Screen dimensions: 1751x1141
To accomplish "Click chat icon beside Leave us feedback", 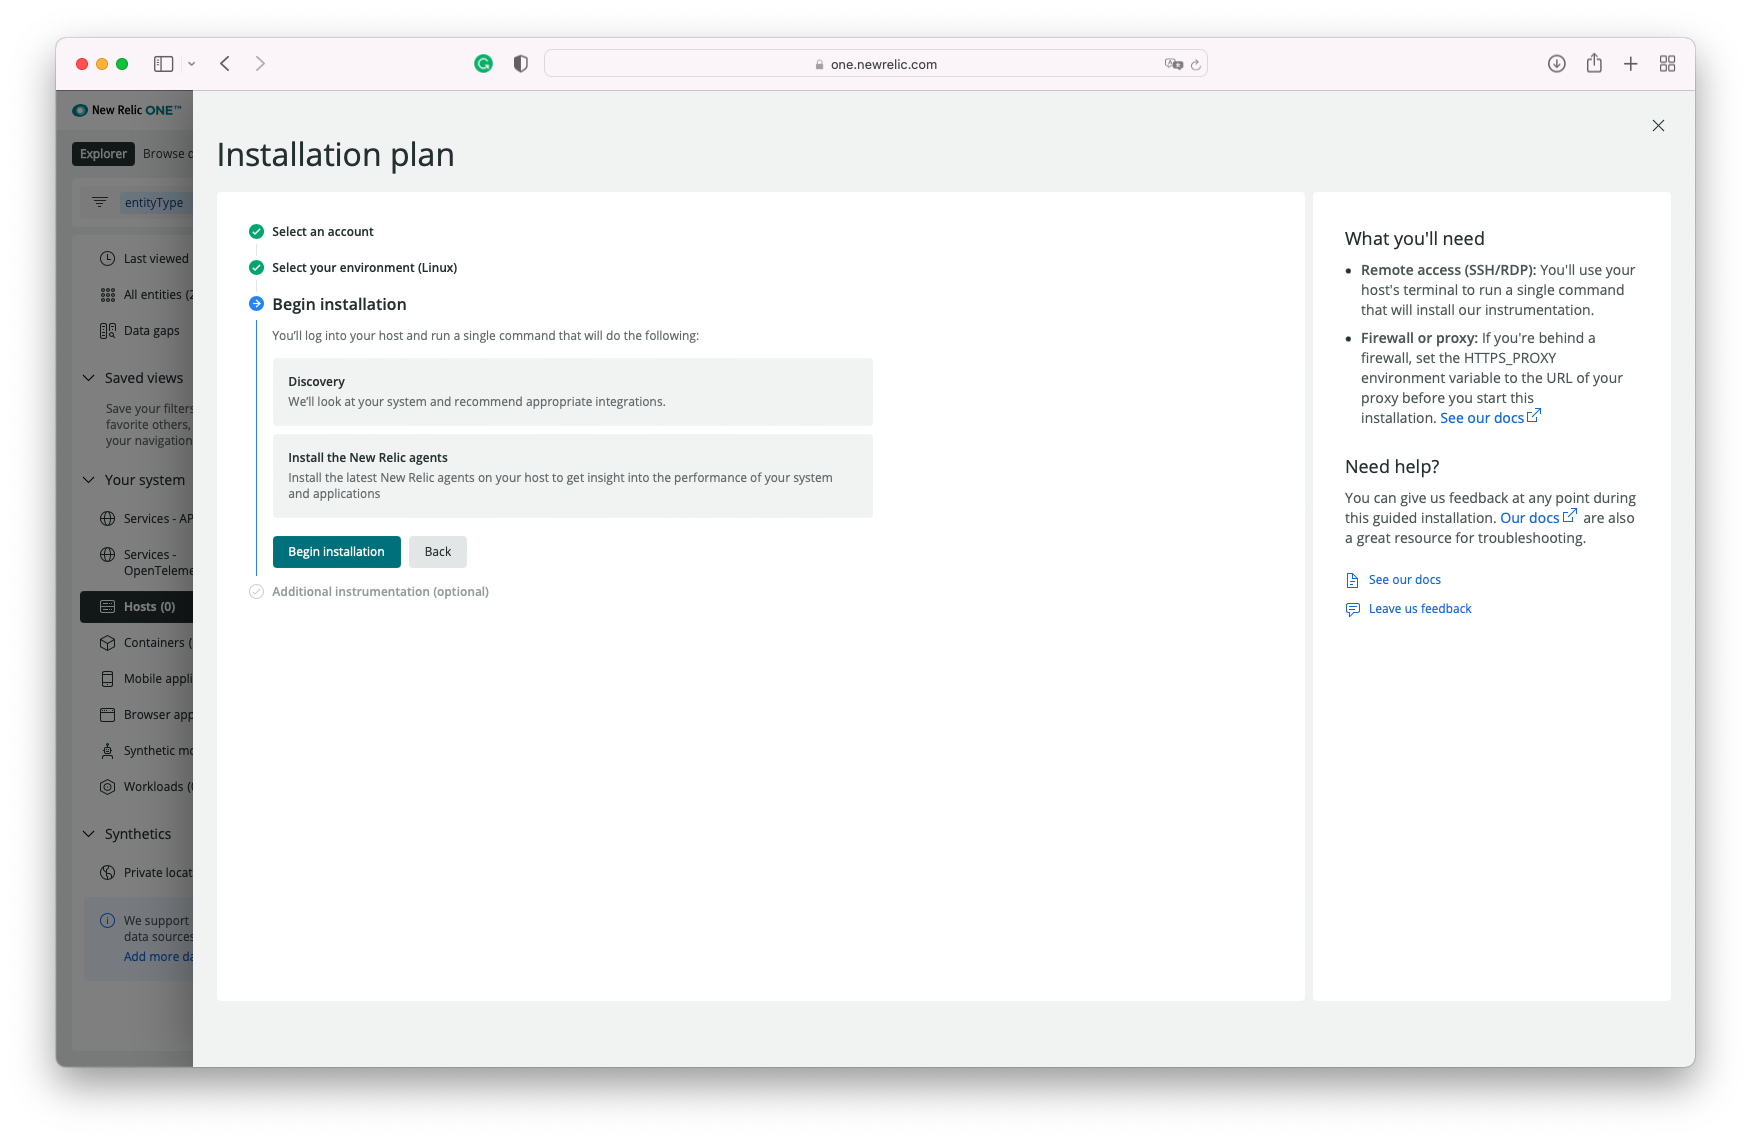I will [1352, 609].
